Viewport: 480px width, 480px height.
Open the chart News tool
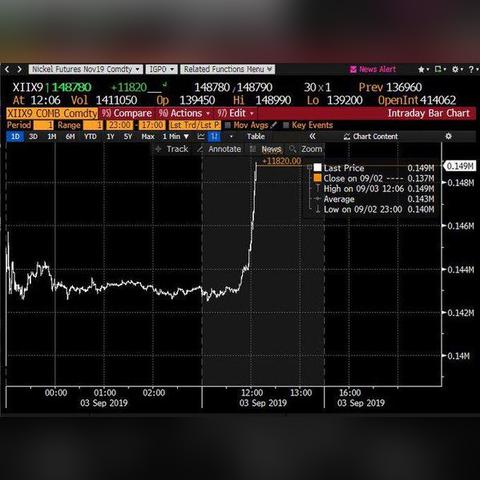tap(266, 149)
